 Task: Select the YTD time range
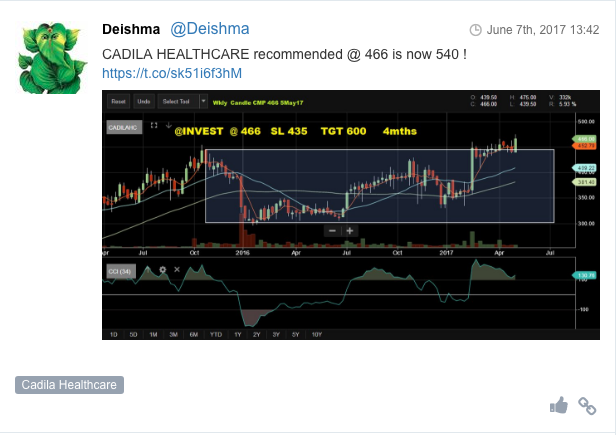point(216,334)
